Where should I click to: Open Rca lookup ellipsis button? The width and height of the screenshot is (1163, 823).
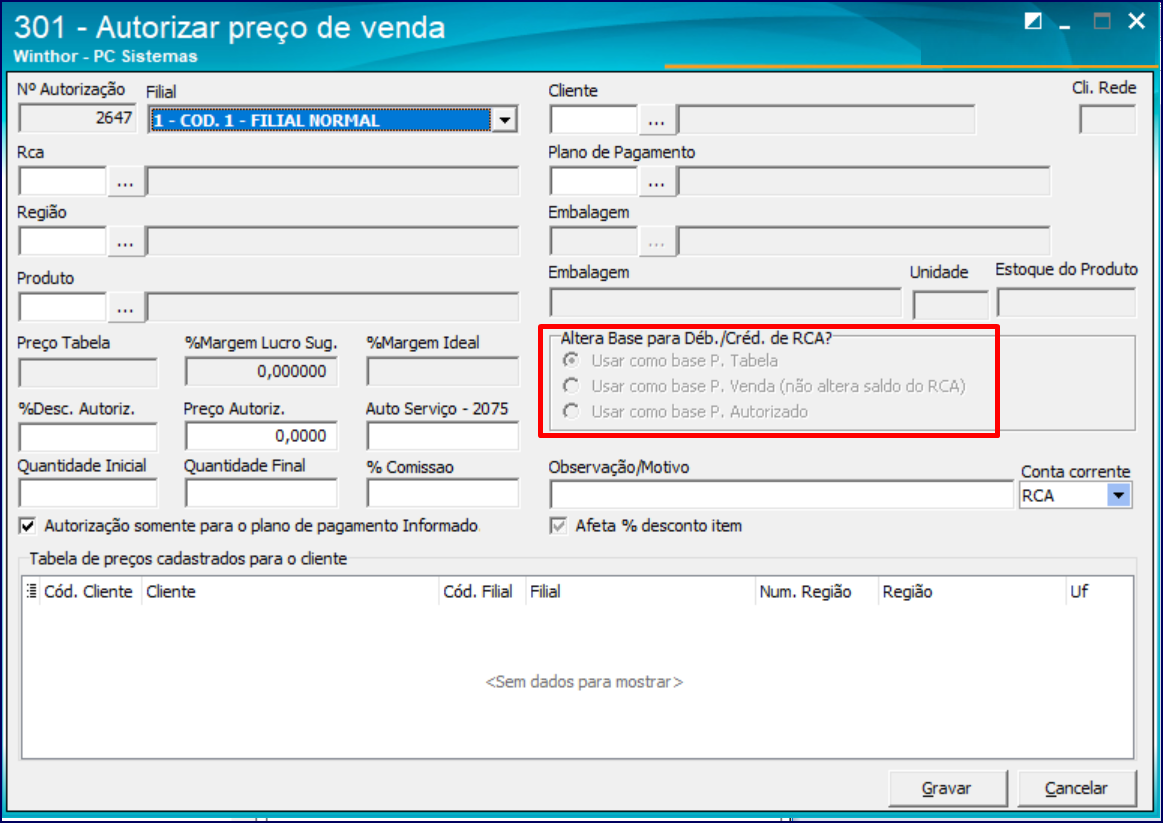click(x=125, y=181)
